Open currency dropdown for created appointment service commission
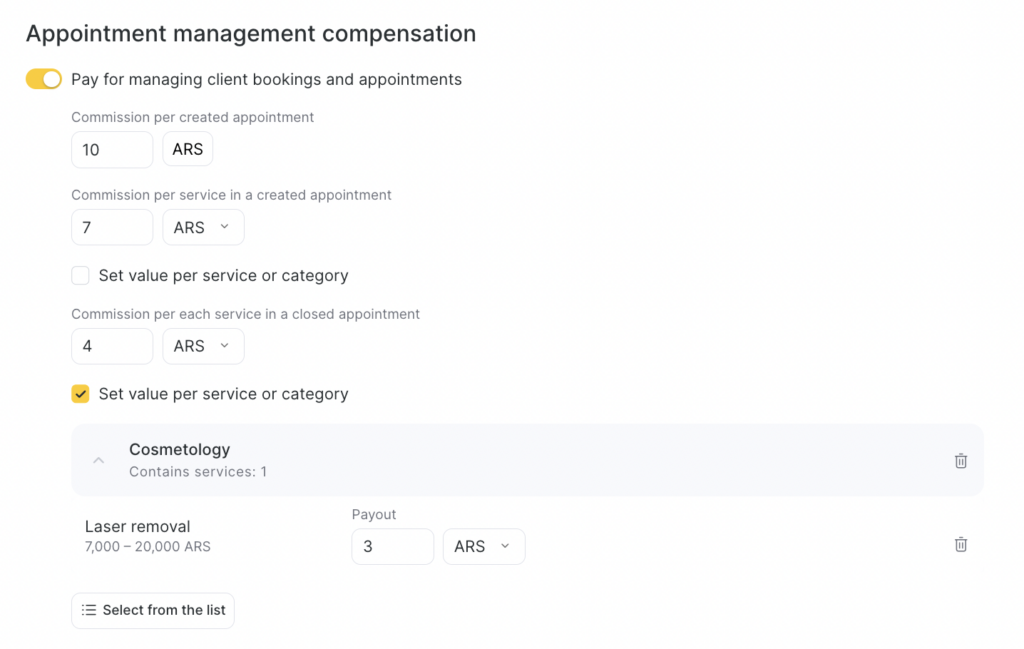 click(203, 228)
